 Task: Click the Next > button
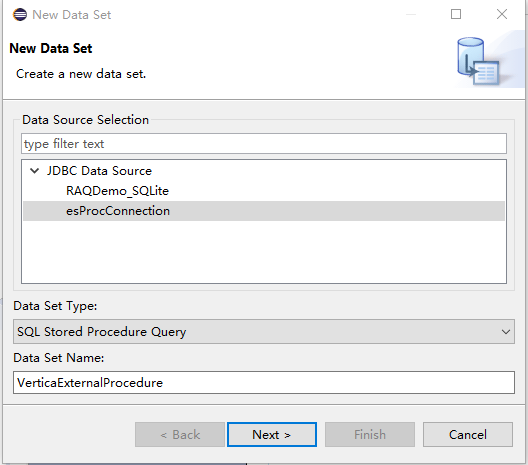coord(272,434)
